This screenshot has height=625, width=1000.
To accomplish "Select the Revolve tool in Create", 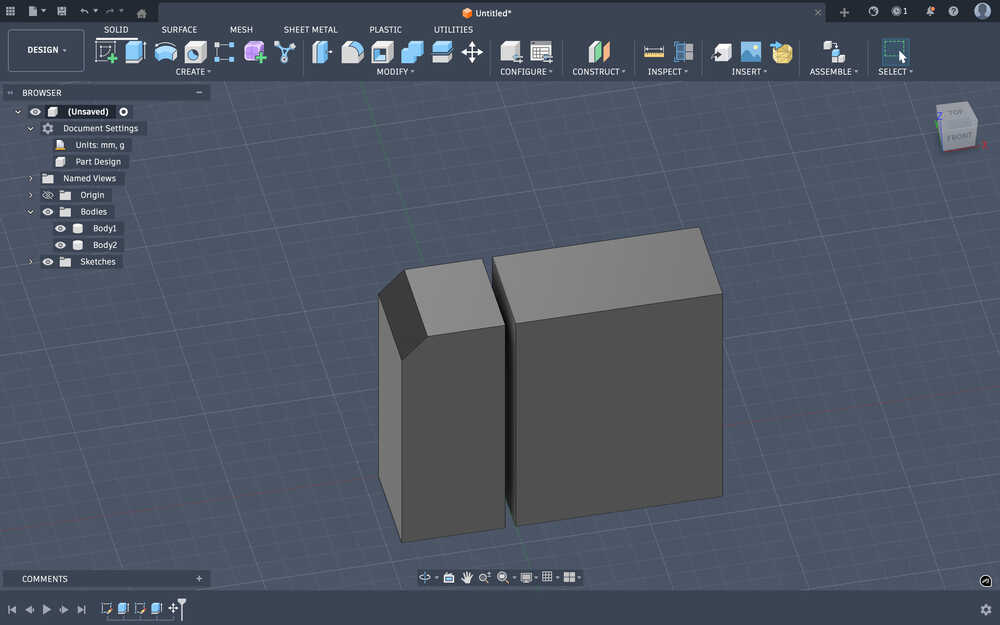I will tap(165, 51).
